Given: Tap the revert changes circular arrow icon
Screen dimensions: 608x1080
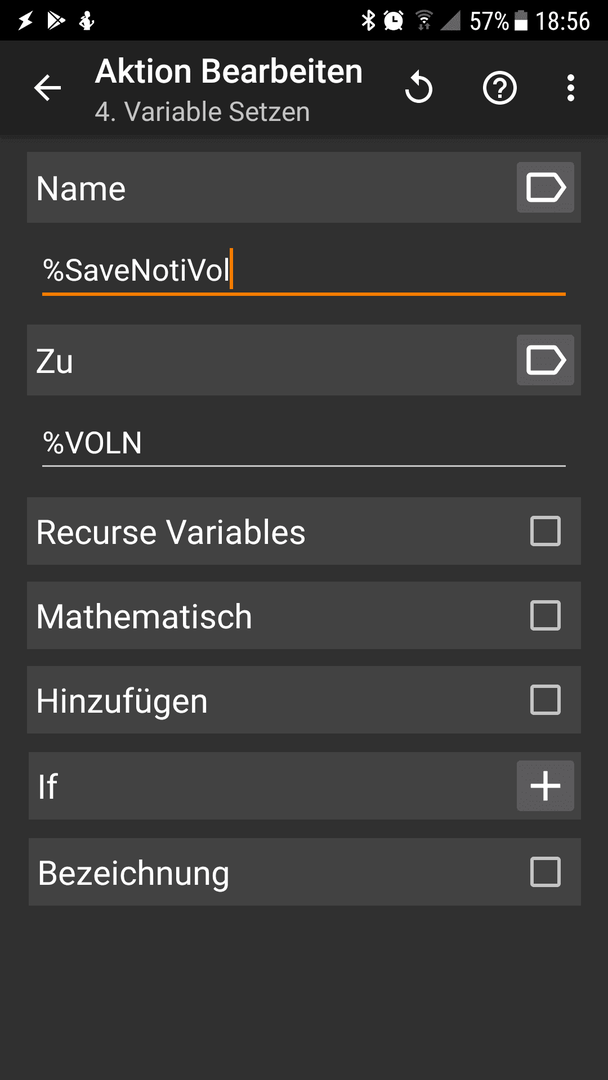Looking at the screenshot, I should click(419, 88).
